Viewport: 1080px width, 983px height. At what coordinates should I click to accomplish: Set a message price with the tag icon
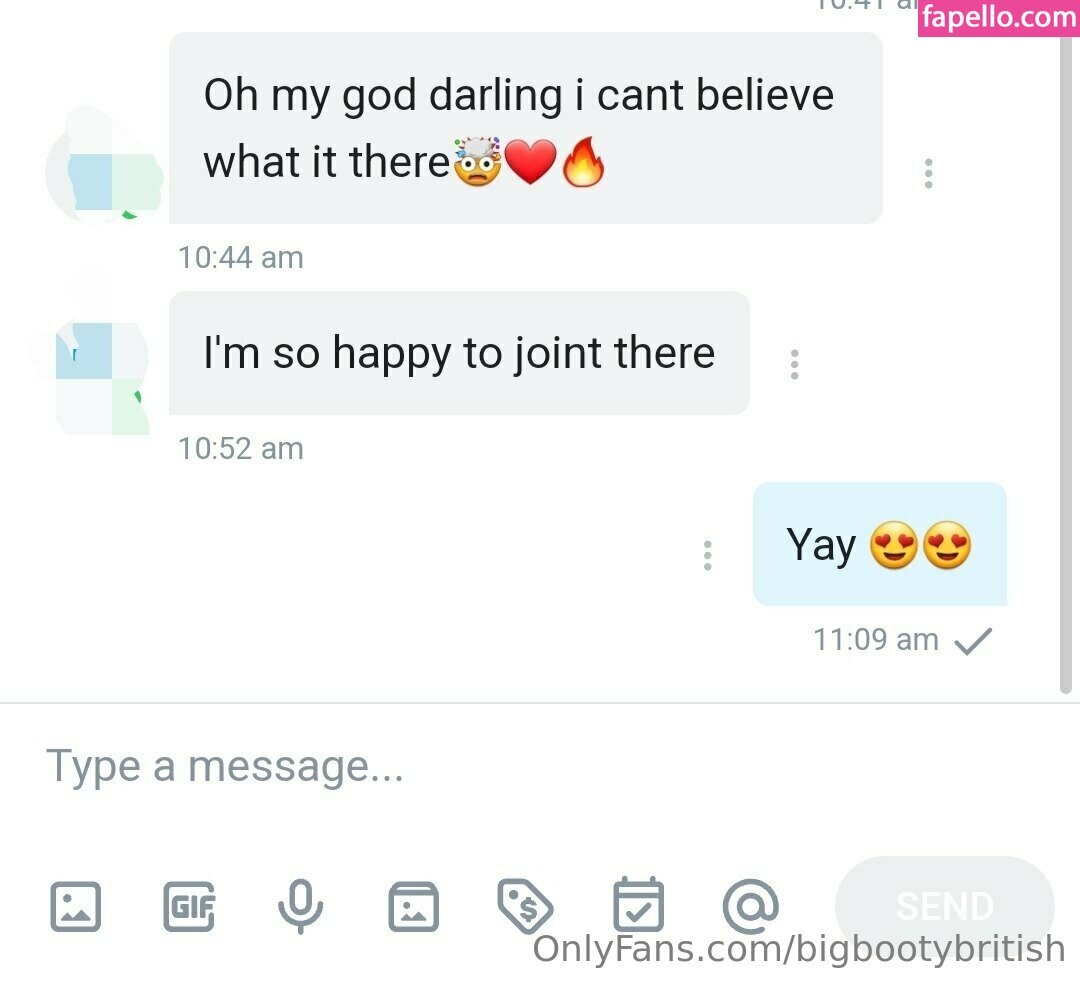[x=525, y=906]
